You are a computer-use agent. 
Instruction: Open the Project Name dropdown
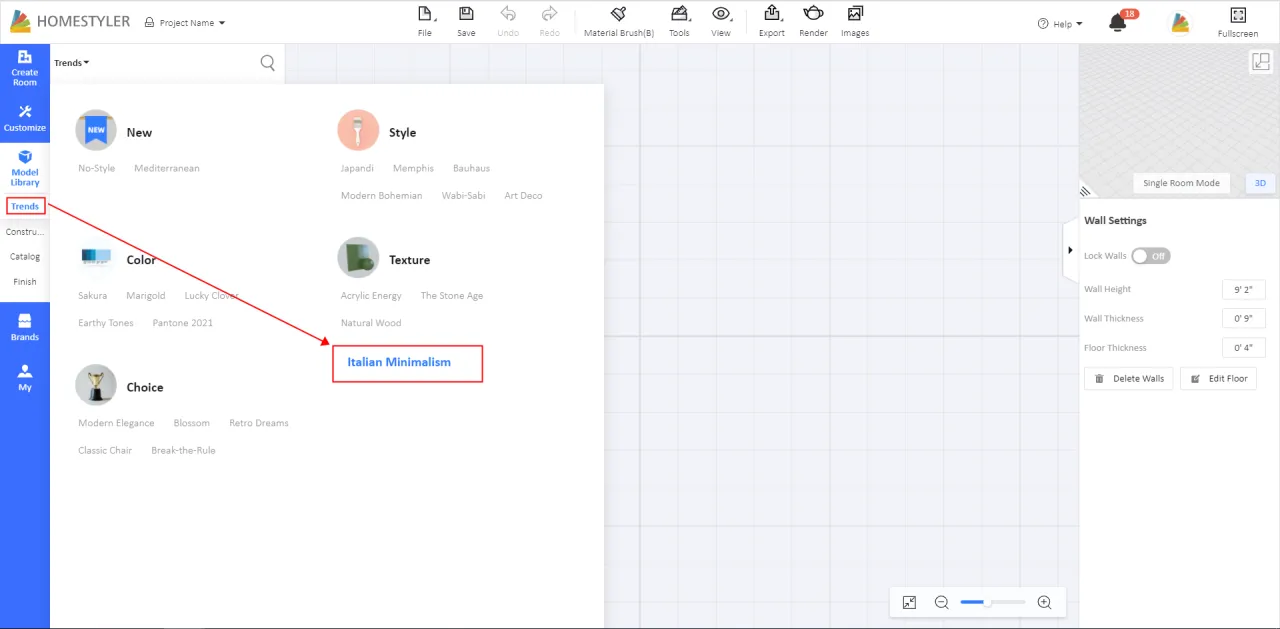[186, 23]
